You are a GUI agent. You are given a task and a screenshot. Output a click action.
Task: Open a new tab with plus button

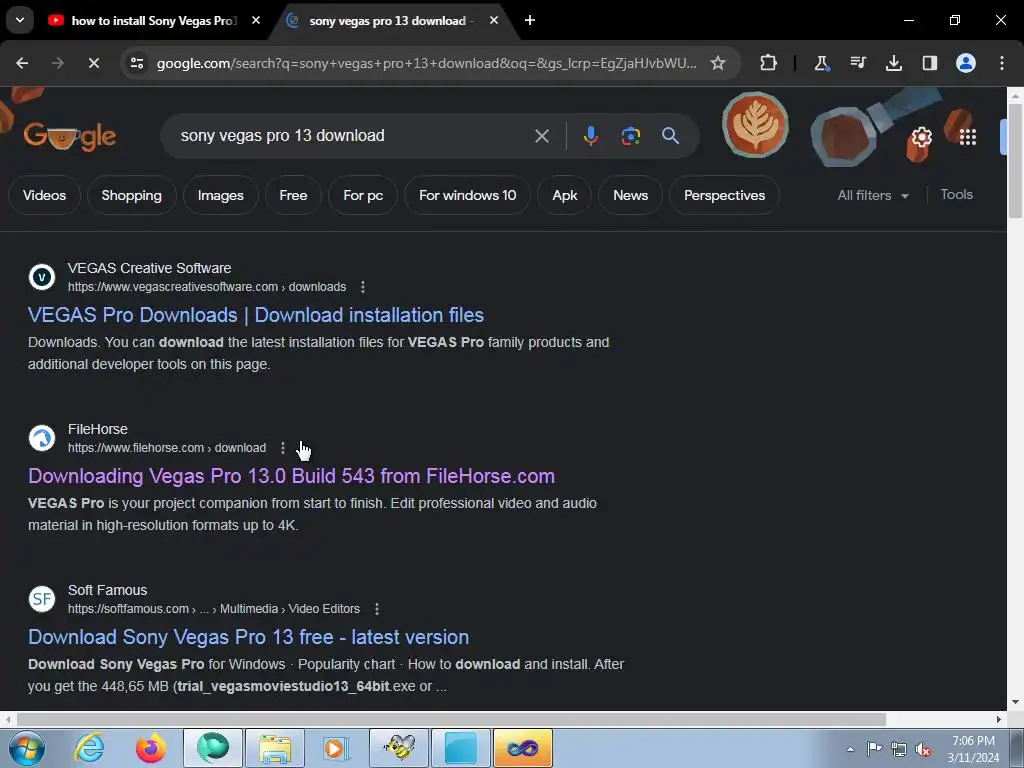tap(530, 20)
